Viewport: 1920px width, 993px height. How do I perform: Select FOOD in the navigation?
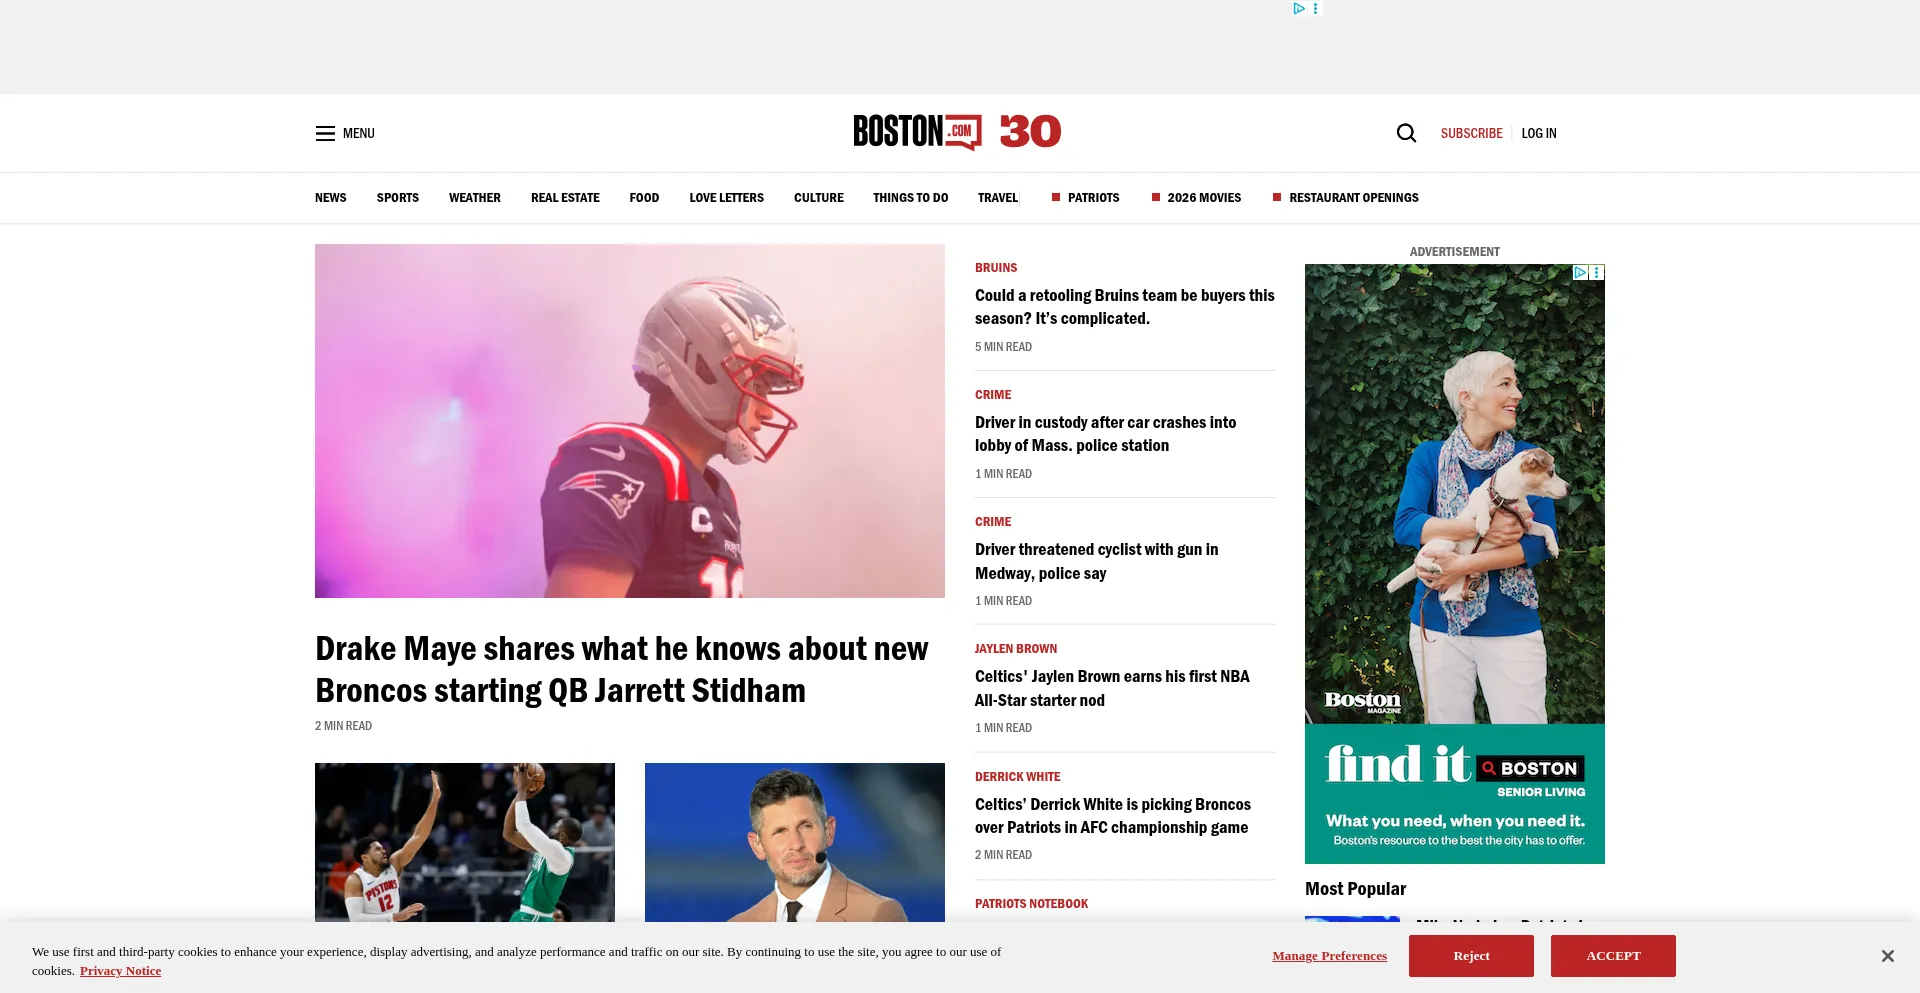coord(644,198)
